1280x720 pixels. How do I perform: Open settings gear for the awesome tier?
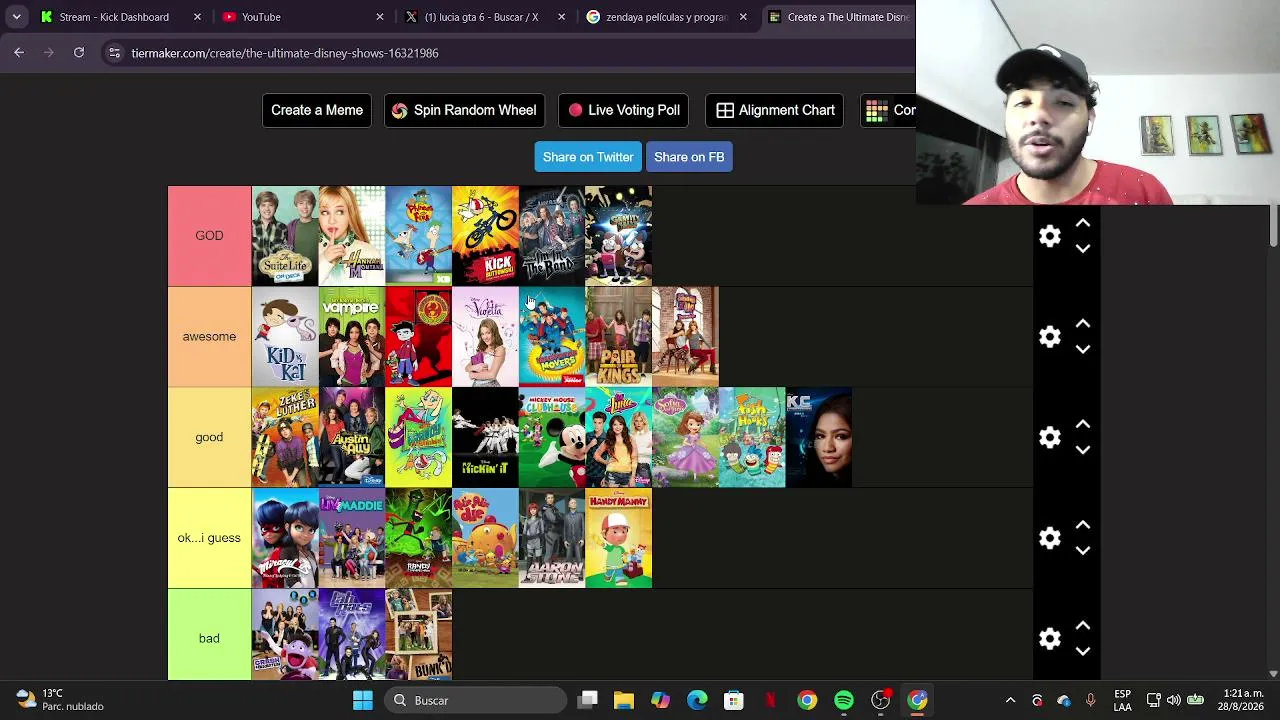(x=1049, y=337)
